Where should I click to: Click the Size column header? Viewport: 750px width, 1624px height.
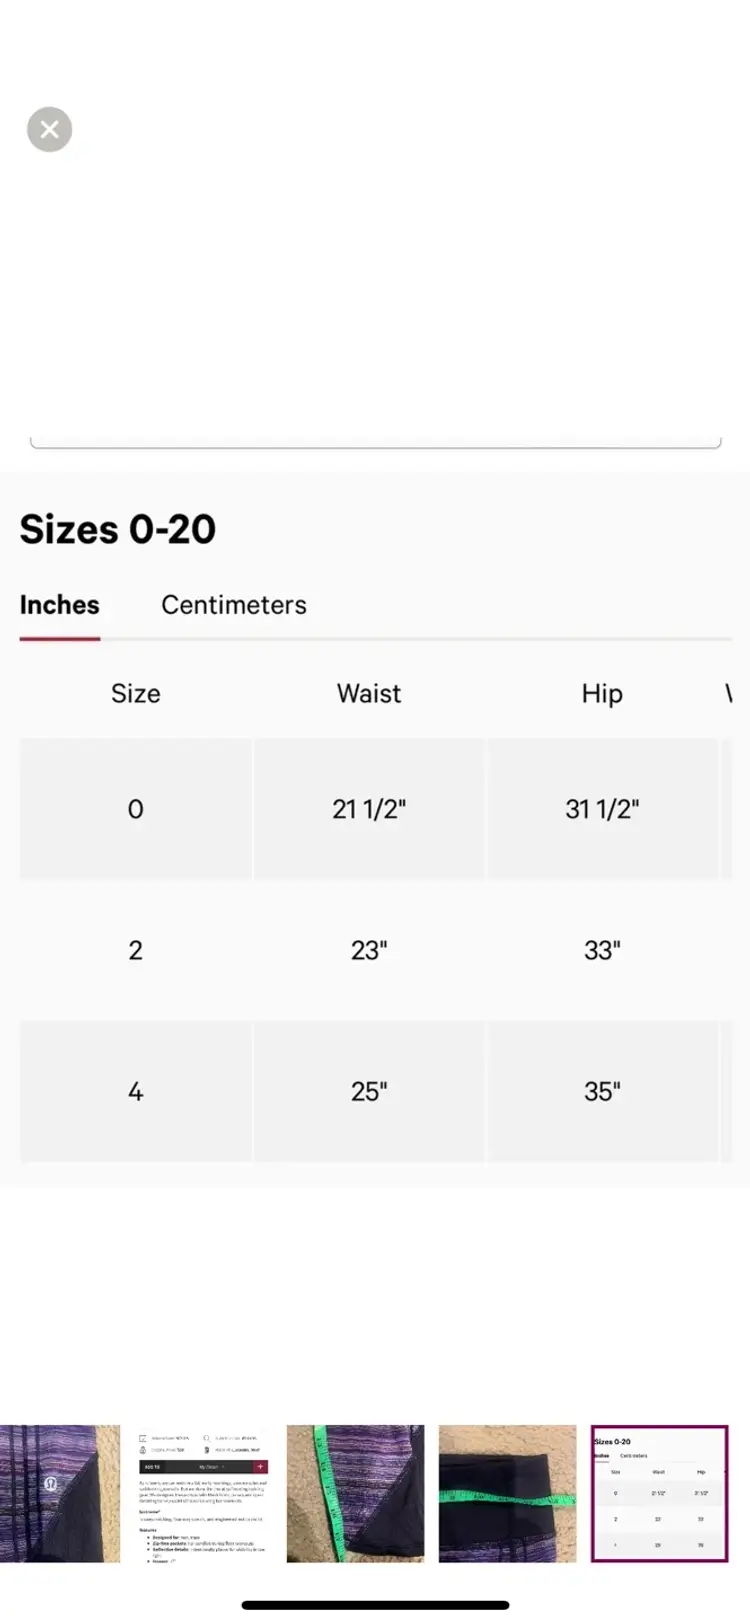[x=135, y=693]
